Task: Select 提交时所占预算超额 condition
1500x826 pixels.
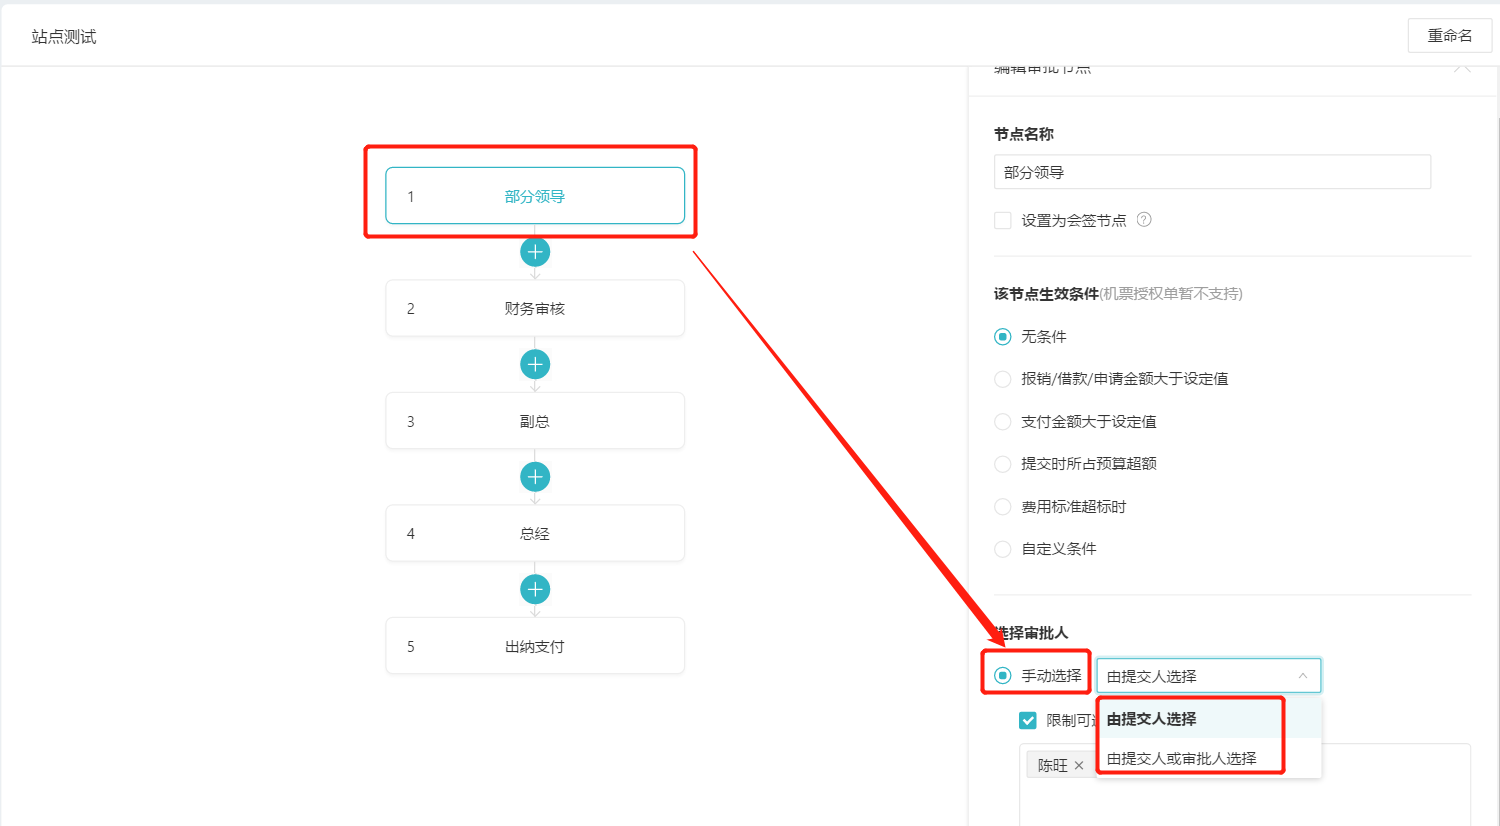Action: tap(1002, 464)
